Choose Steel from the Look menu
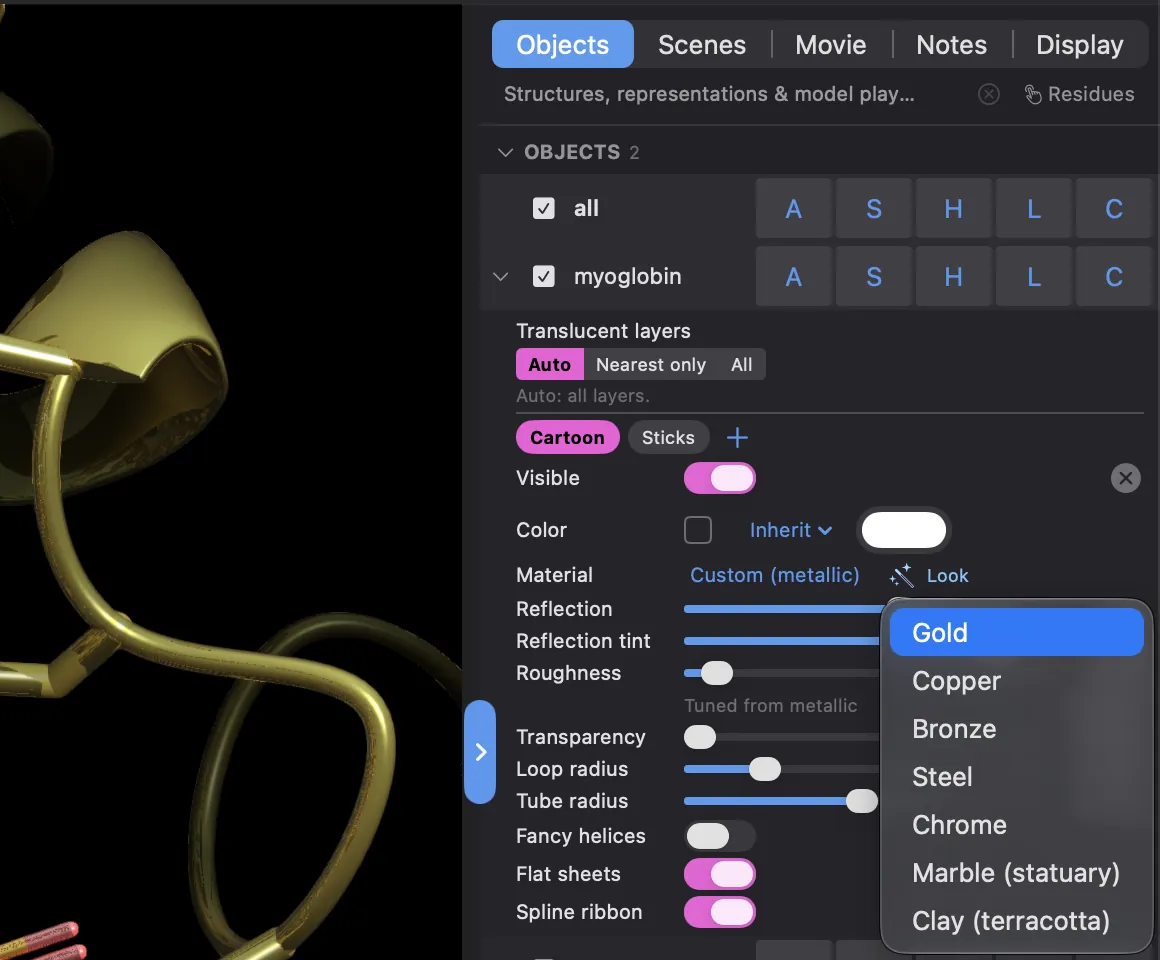Viewport: 1160px width, 960px height. click(x=1016, y=777)
